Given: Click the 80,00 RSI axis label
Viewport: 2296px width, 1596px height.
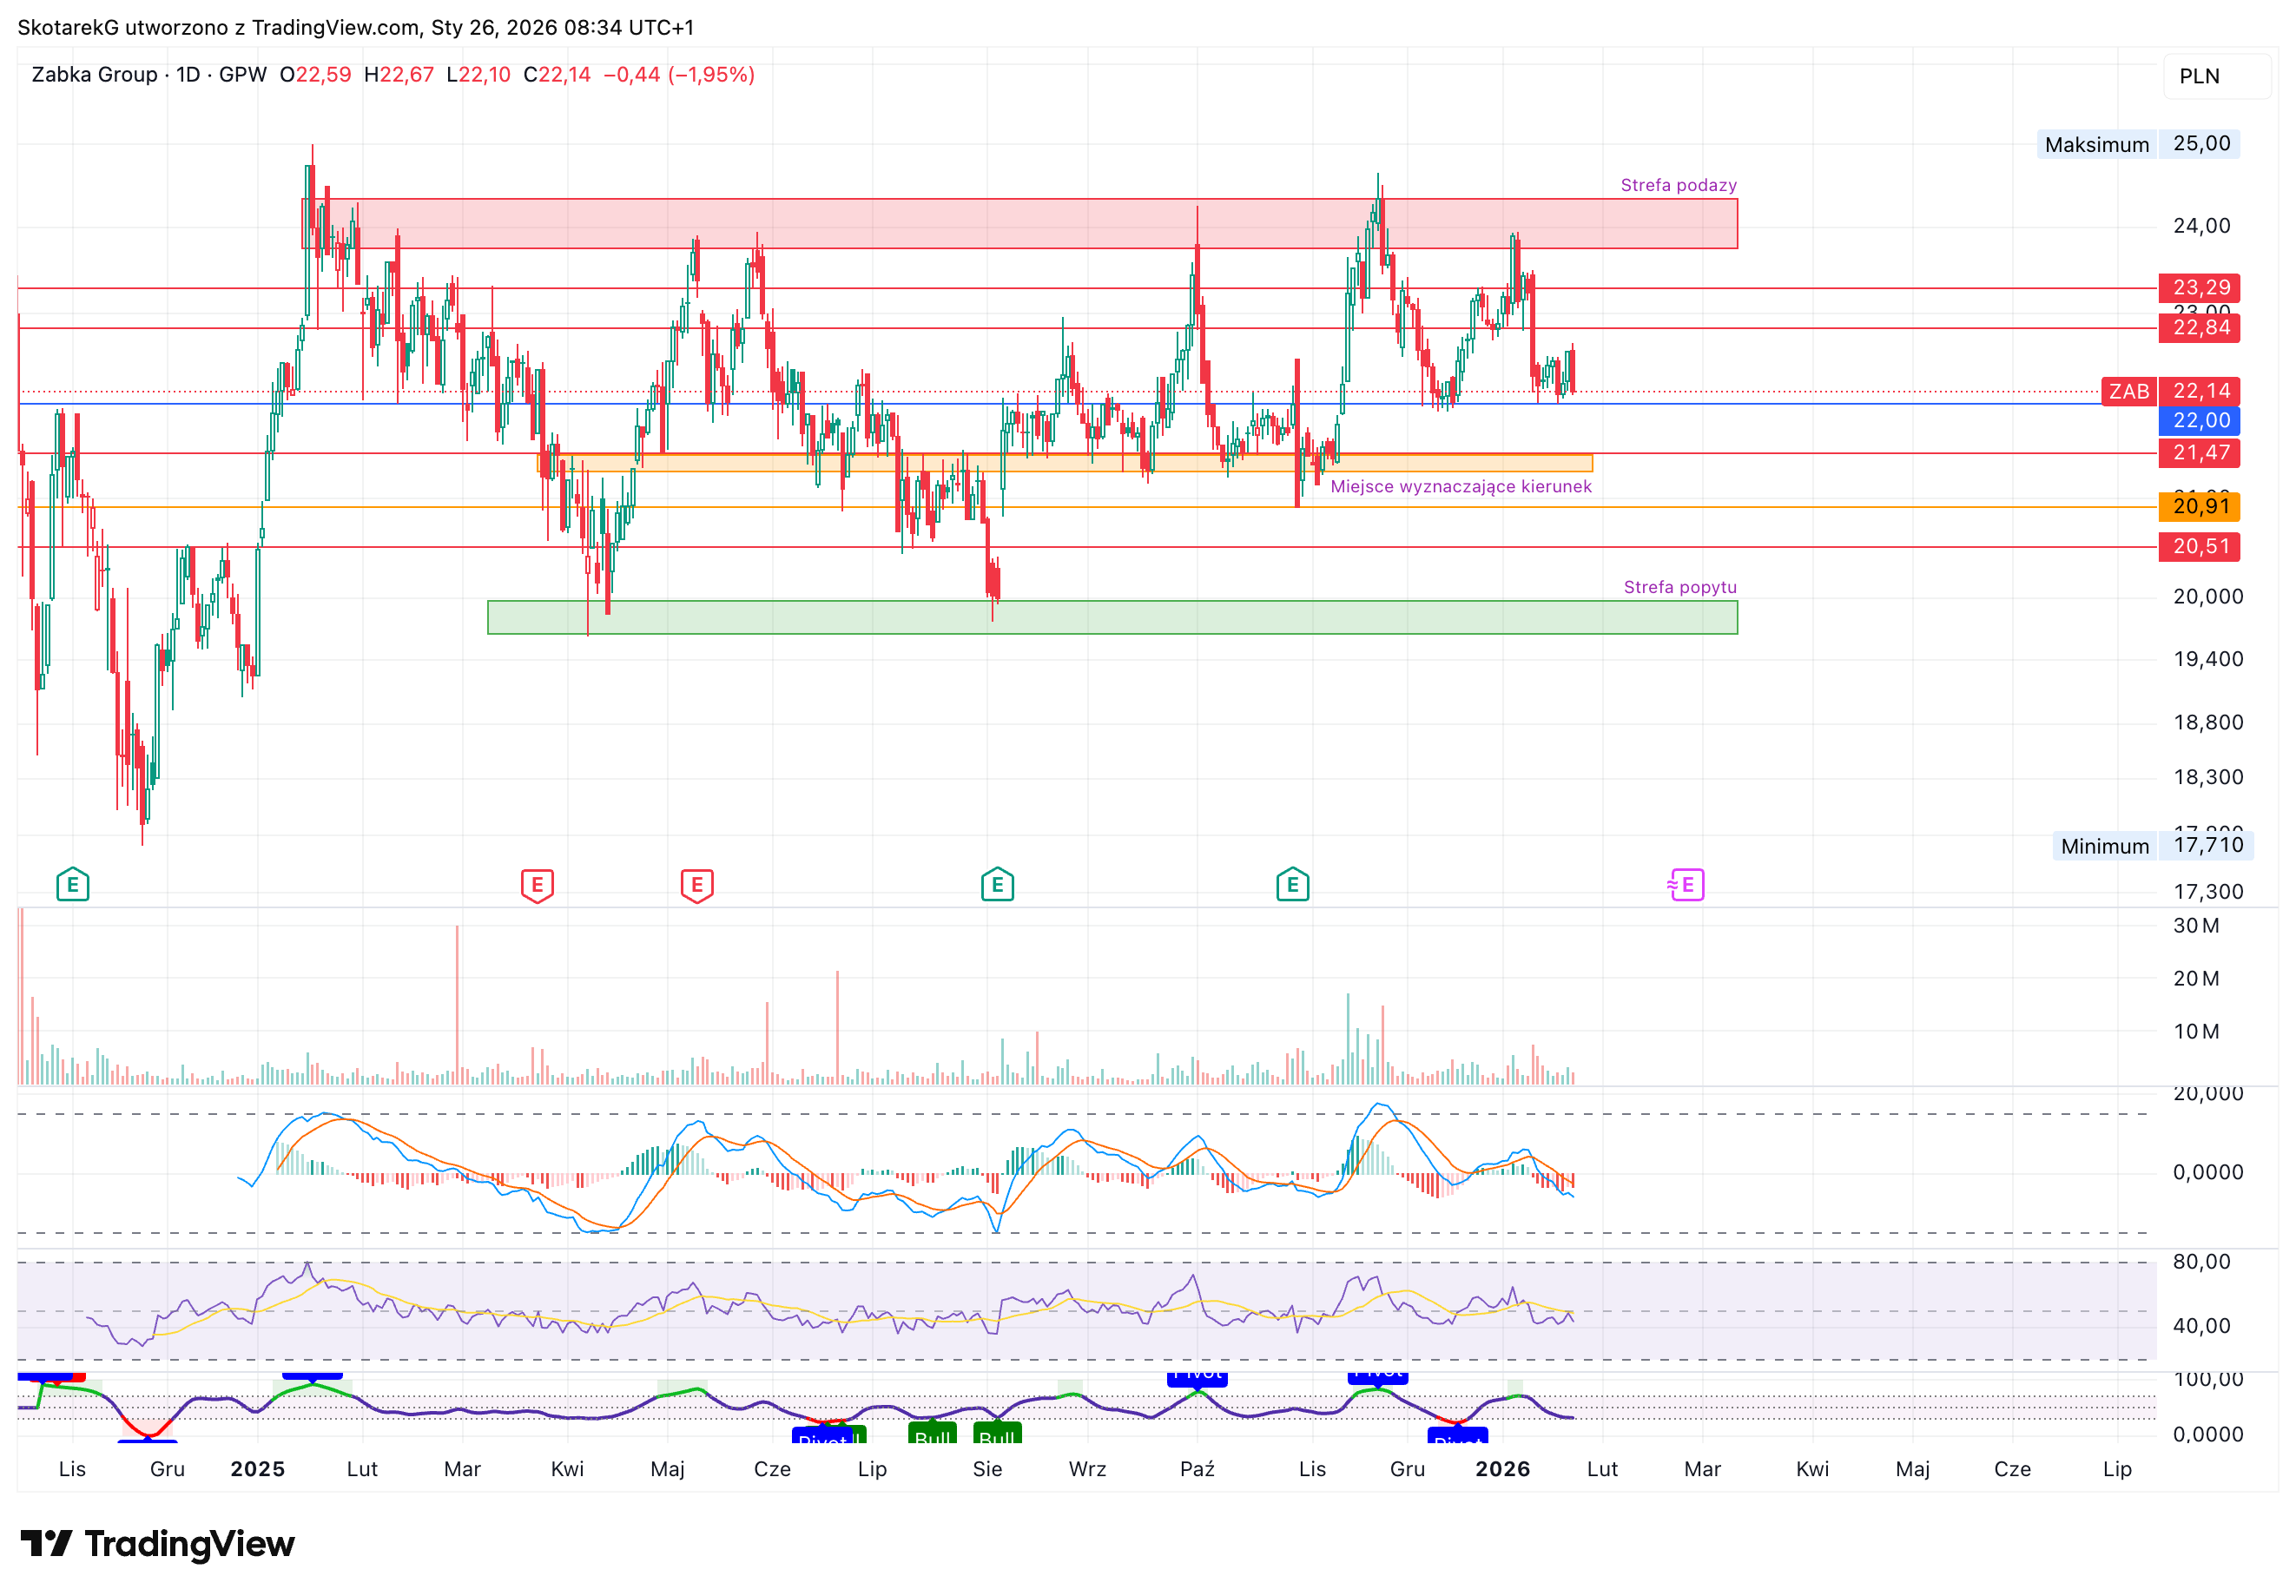Looking at the screenshot, I should (2201, 1262).
